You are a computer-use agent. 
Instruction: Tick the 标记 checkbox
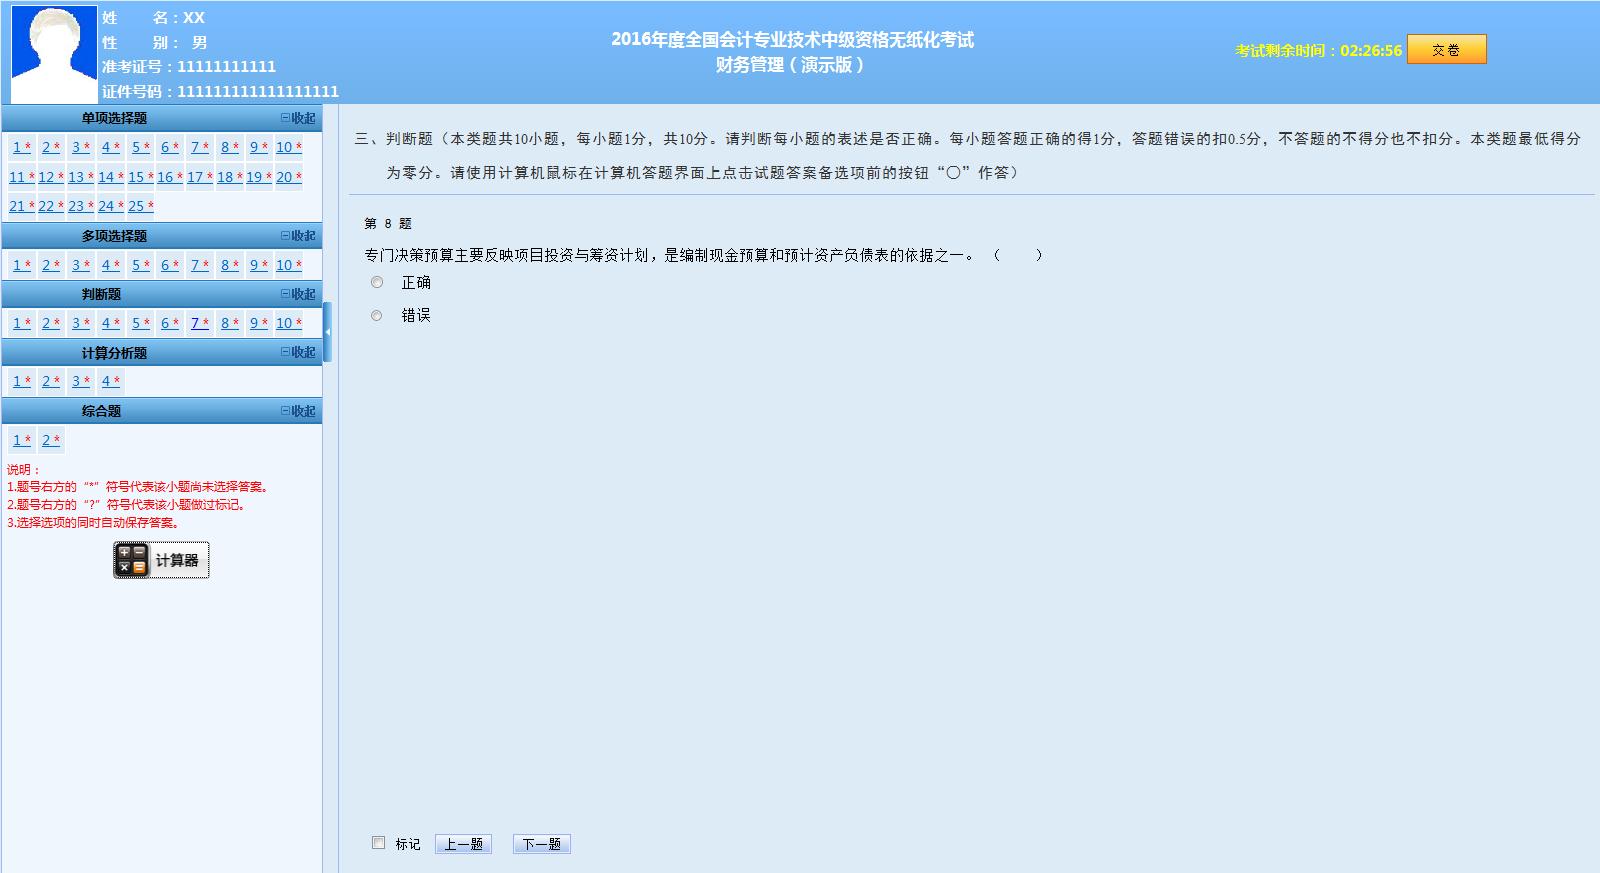(378, 843)
